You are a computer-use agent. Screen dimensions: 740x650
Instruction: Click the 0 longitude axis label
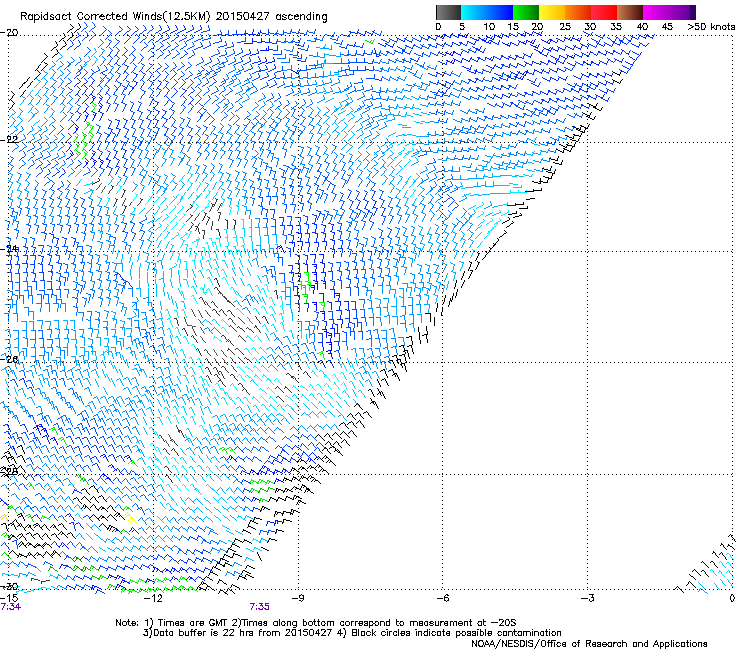pyautogui.click(x=732, y=598)
